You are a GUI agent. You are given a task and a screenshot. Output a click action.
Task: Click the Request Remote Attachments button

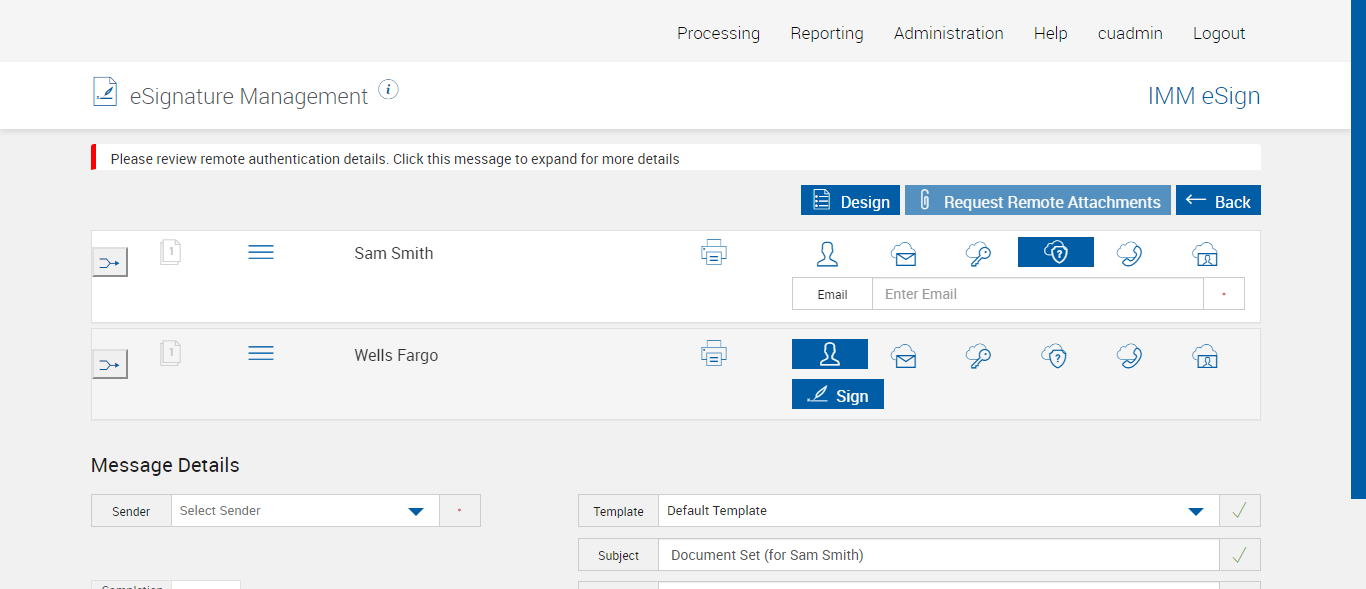1038,201
